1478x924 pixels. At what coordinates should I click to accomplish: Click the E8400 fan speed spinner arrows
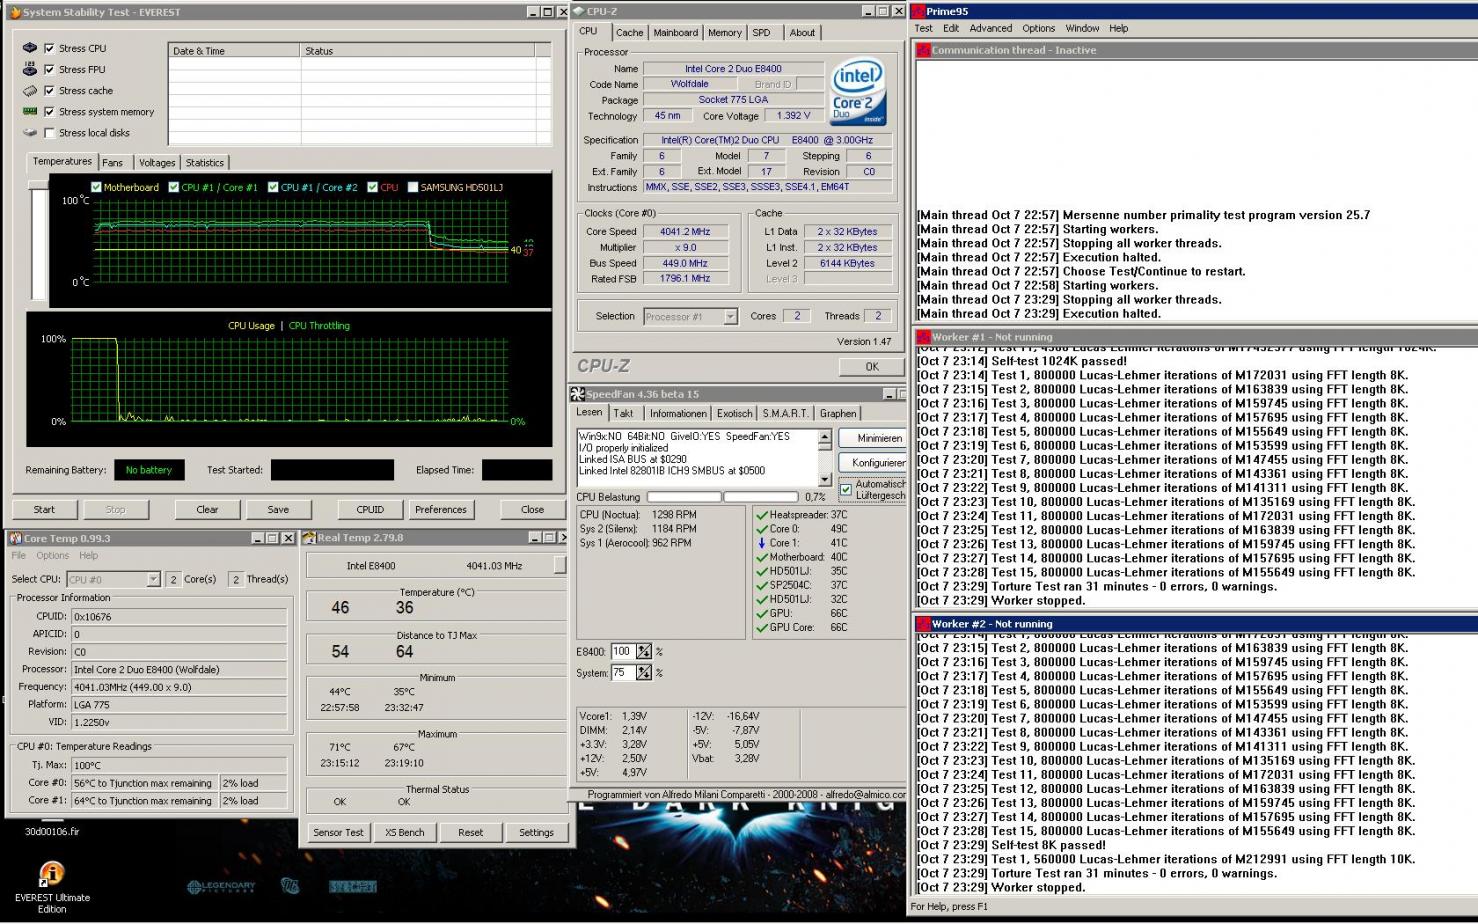644,651
